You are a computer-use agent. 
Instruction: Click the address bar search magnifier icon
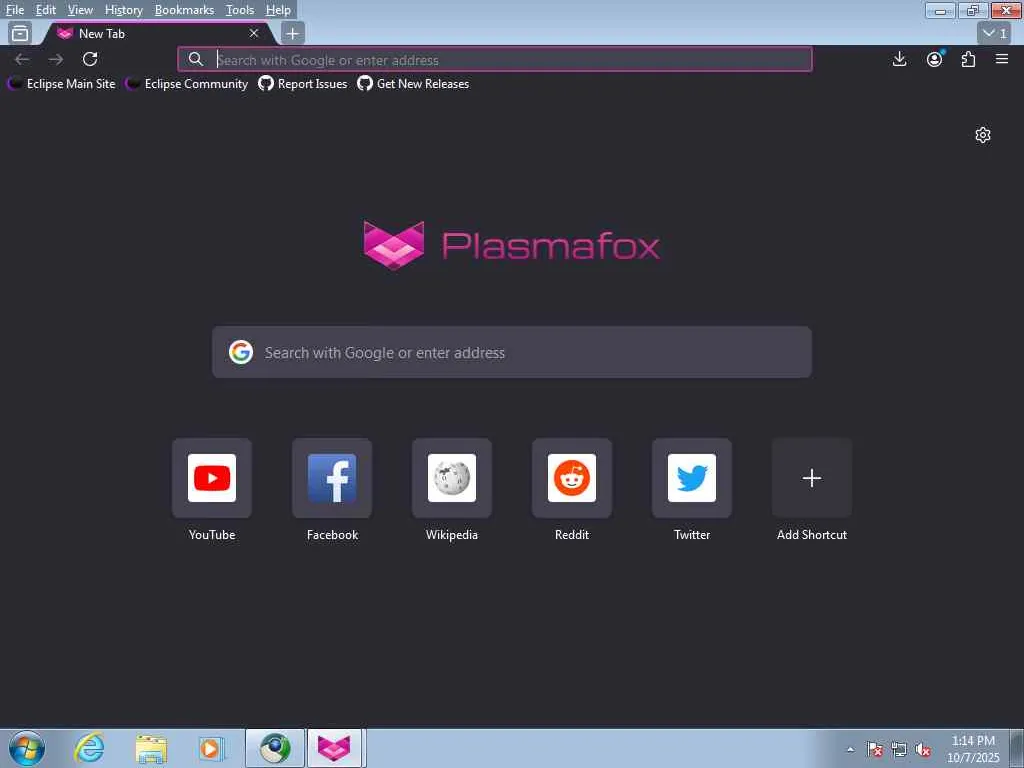click(195, 59)
